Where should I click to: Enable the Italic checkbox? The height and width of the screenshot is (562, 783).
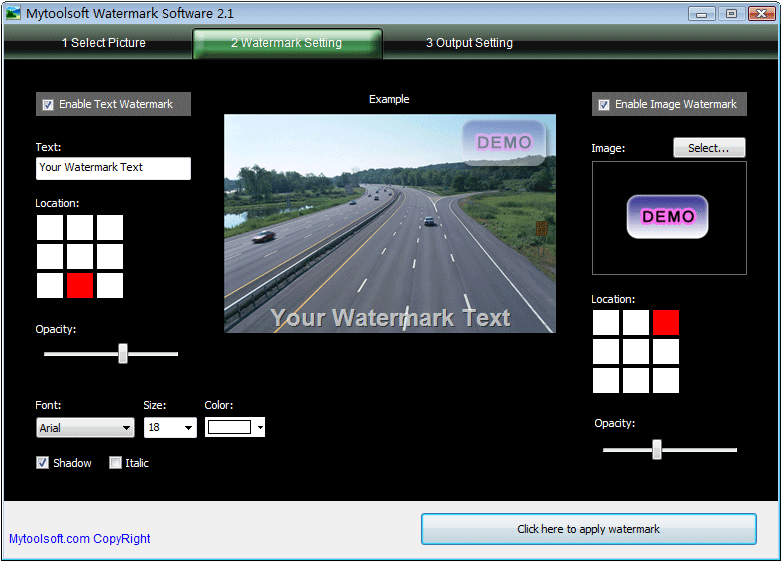(x=115, y=463)
